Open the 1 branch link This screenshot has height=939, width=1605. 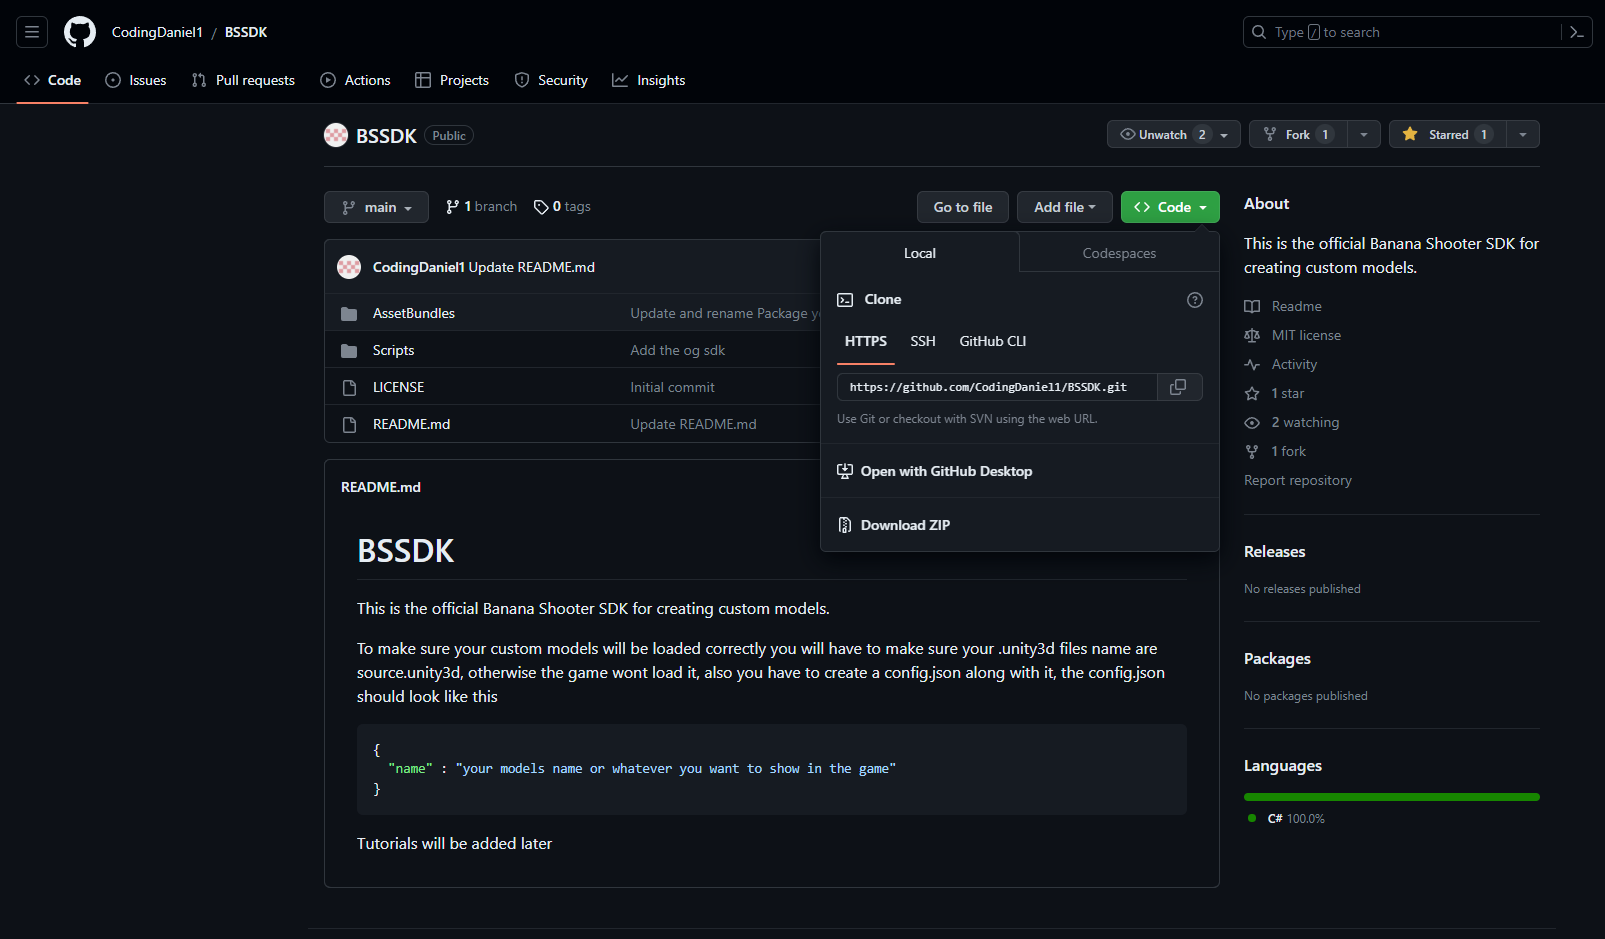point(482,207)
